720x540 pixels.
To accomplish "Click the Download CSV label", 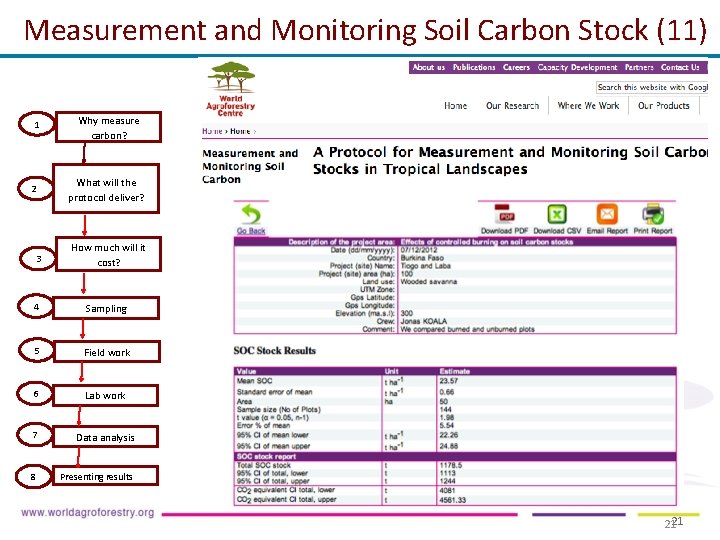I will [557, 231].
